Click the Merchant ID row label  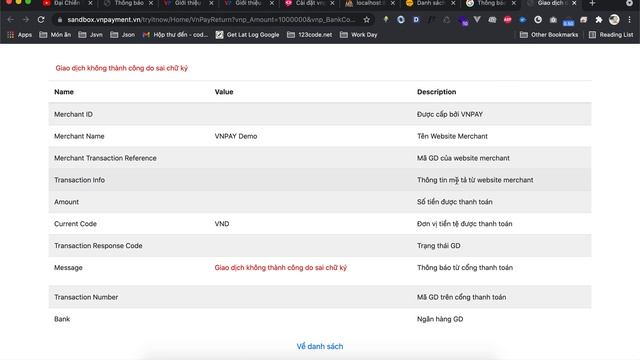(x=73, y=114)
